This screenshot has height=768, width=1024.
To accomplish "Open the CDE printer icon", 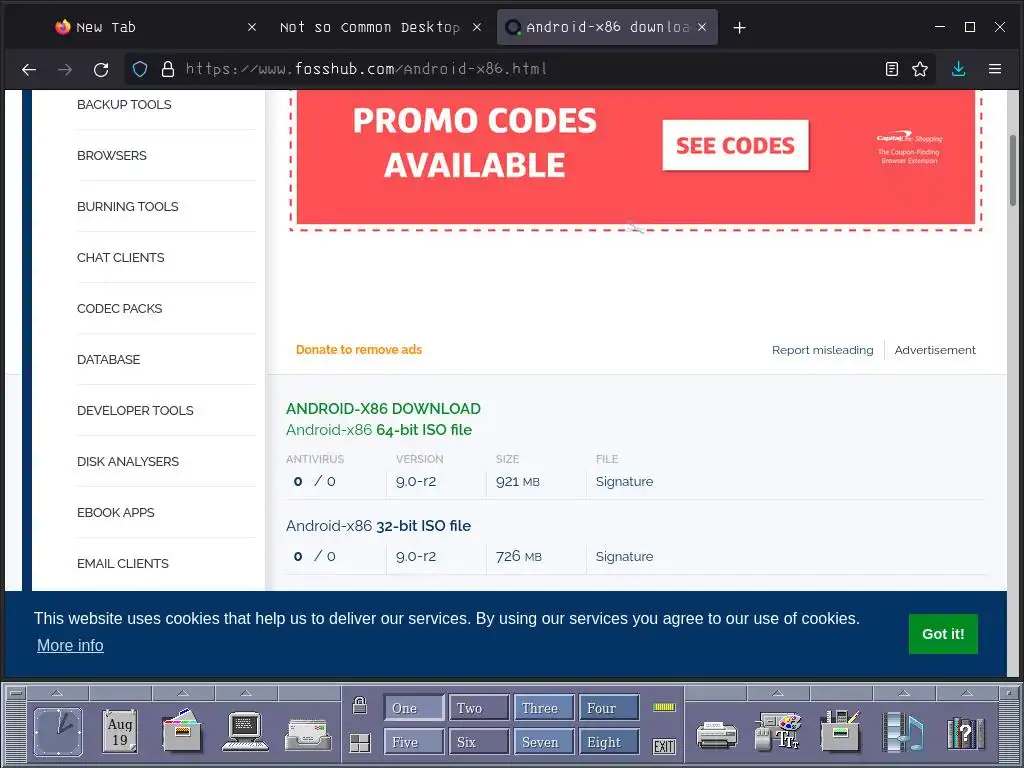I will point(716,735).
